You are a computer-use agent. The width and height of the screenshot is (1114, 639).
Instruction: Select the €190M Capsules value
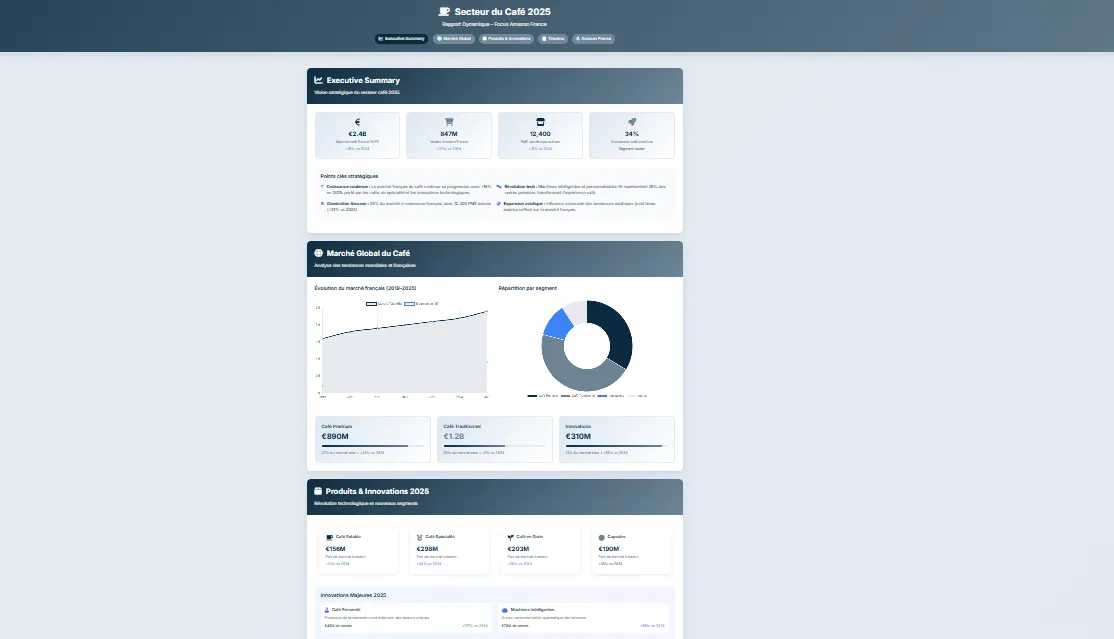pyautogui.click(x=609, y=549)
